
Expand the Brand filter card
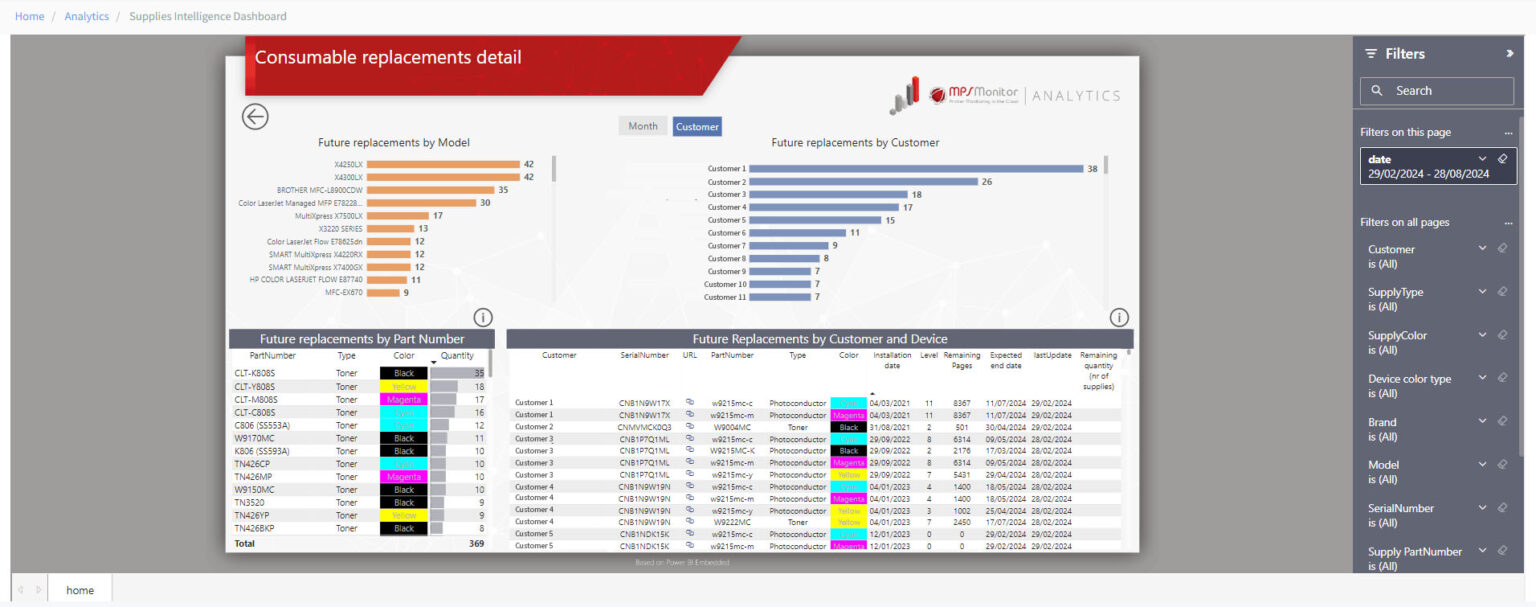[1482, 421]
